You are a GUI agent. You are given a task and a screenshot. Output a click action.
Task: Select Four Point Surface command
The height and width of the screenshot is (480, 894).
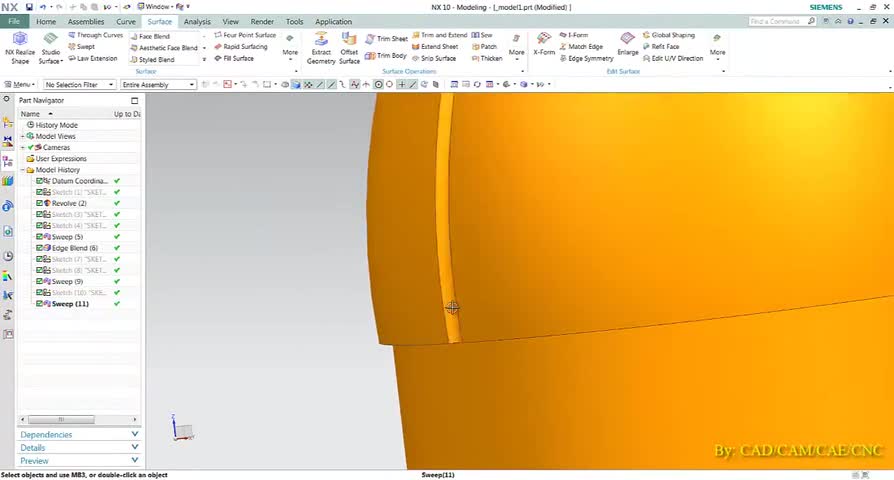click(245, 35)
